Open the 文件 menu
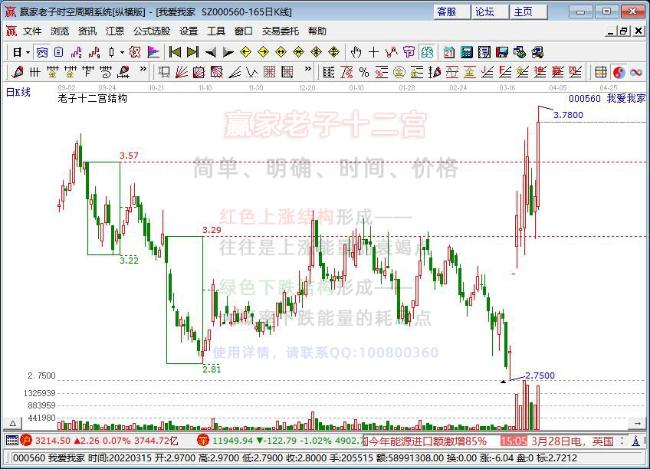The width and height of the screenshot is (650, 469). pyautogui.click(x=32, y=31)
